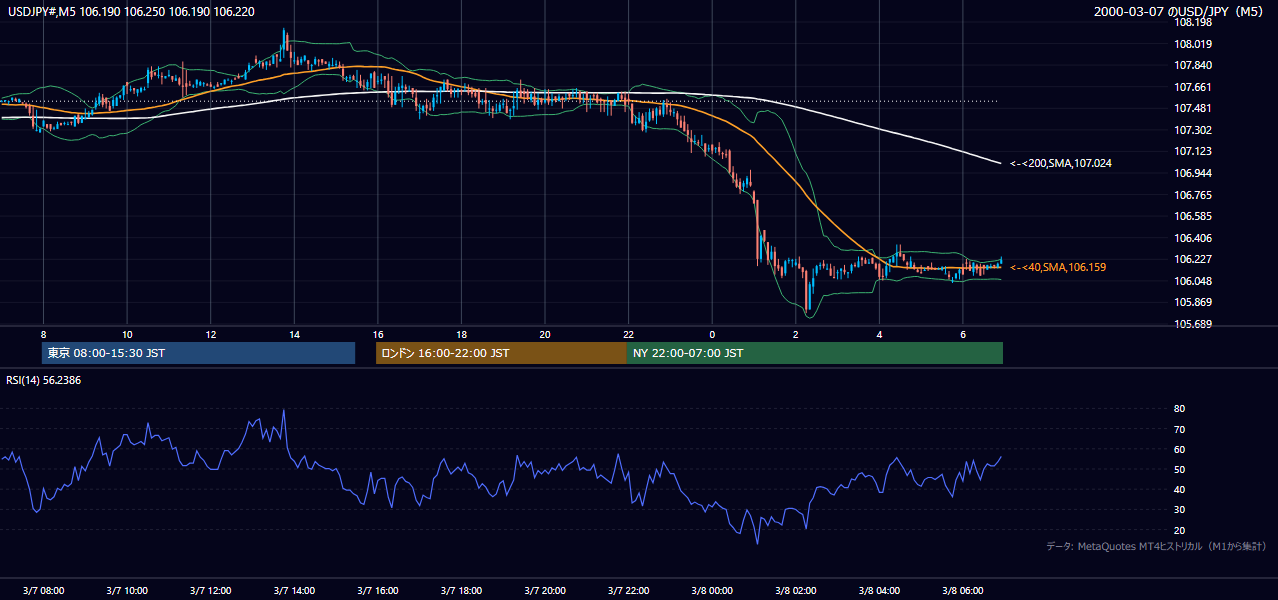Click the RSI(14) 56.2386 indicator label

coord(44,381)
